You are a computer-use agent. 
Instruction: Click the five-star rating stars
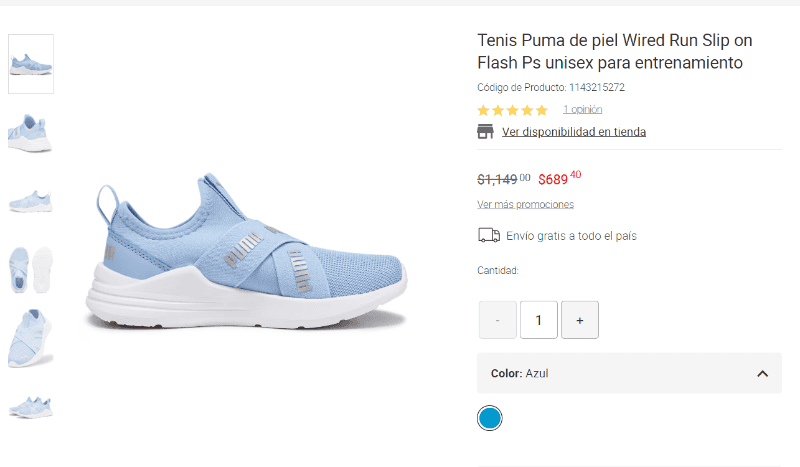point(513,110)
